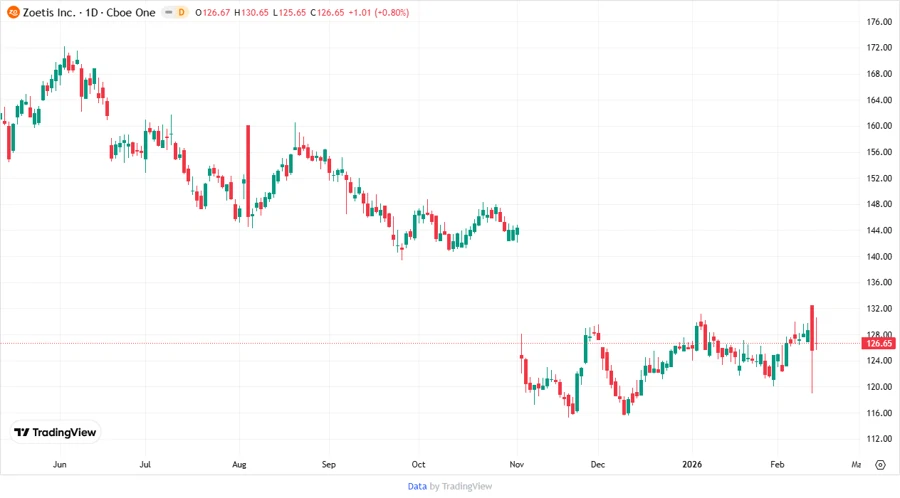Click the 116.00 price axis label

(x=879, y=413)
